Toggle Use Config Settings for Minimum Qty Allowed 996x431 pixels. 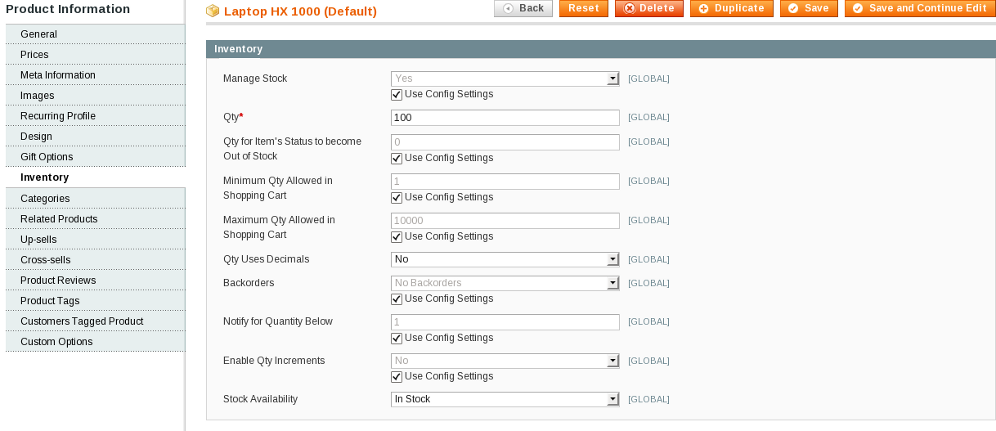[x=396, y=197]
